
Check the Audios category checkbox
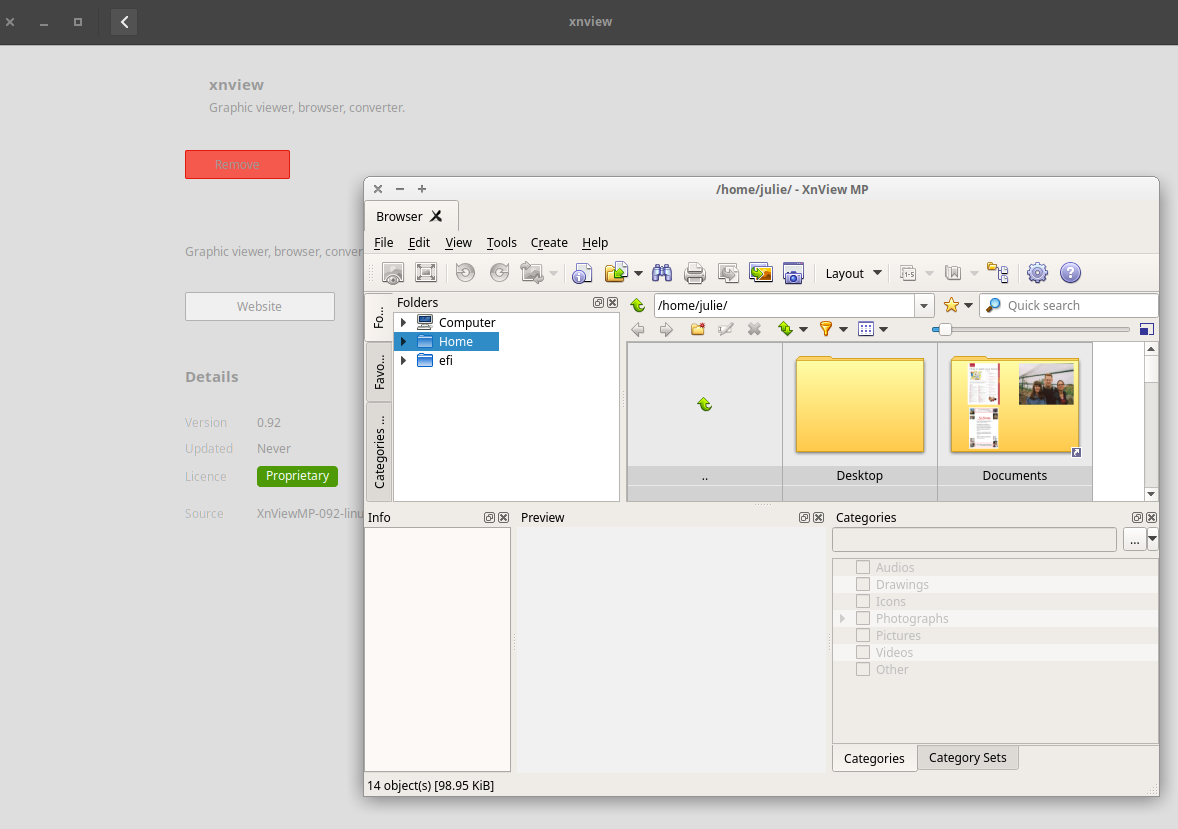(862, 568)
